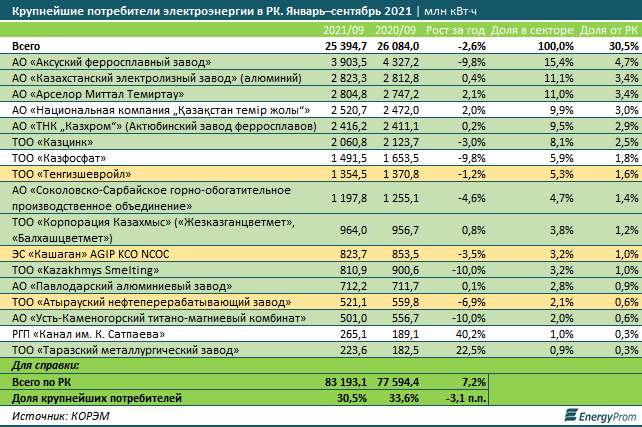Click АО «Павлодарский алюминиевый завод» row
Viewport: 642px width, 427px height.
(321, 286)
